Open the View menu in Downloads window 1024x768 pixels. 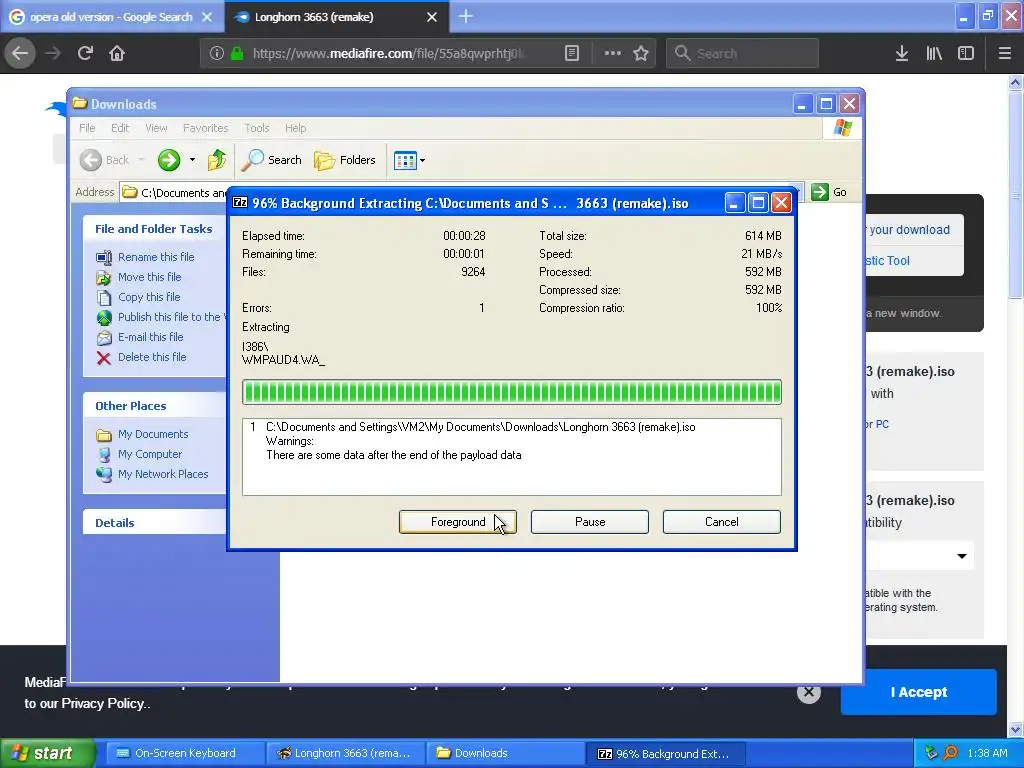tap(156, 128)
